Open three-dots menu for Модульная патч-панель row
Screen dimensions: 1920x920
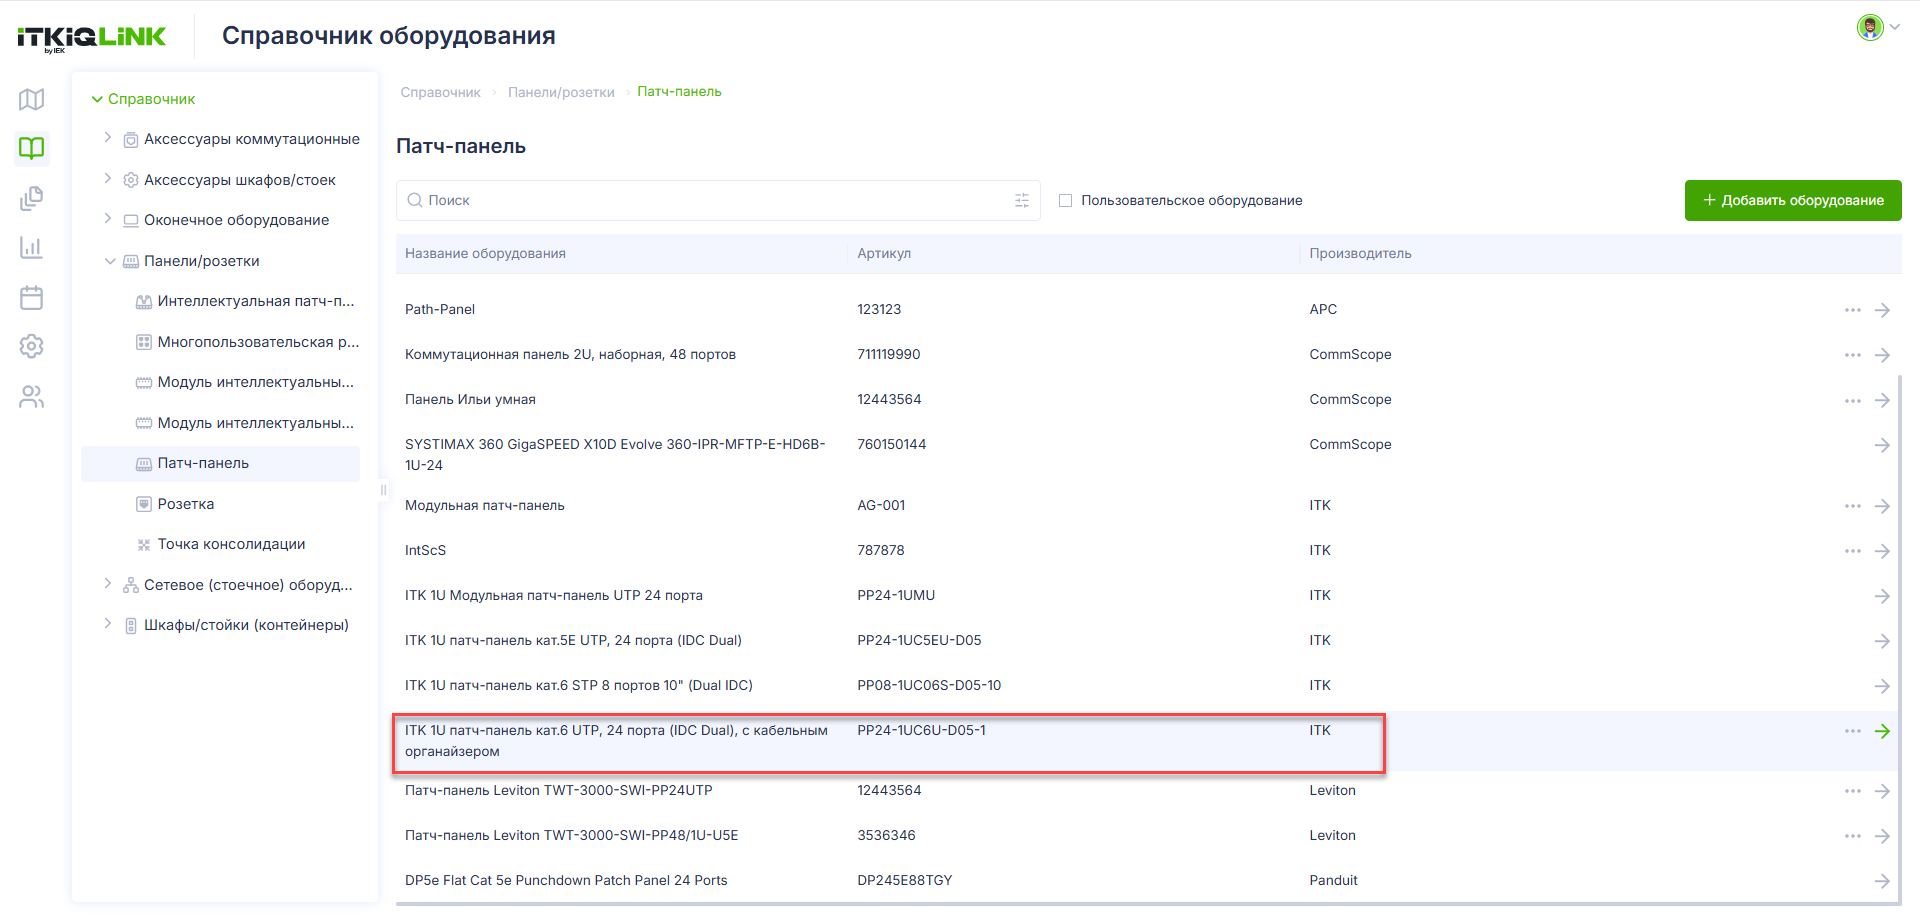click(x=1853, y=506)
